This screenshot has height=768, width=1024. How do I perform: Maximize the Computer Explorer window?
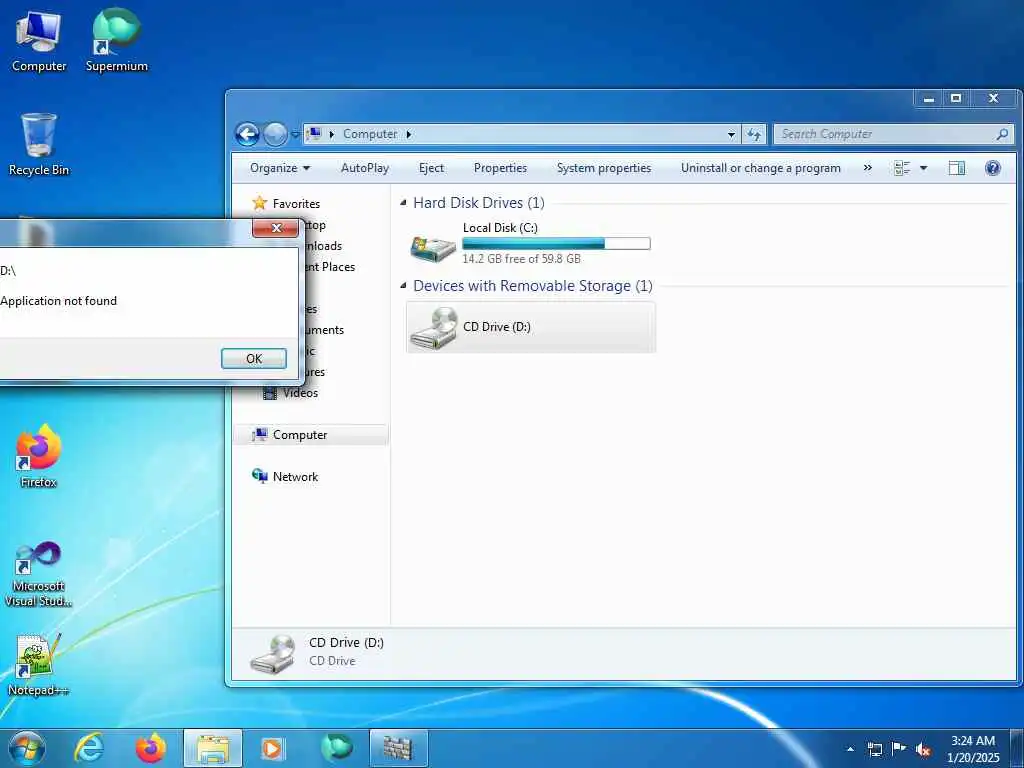coord(956,99)
